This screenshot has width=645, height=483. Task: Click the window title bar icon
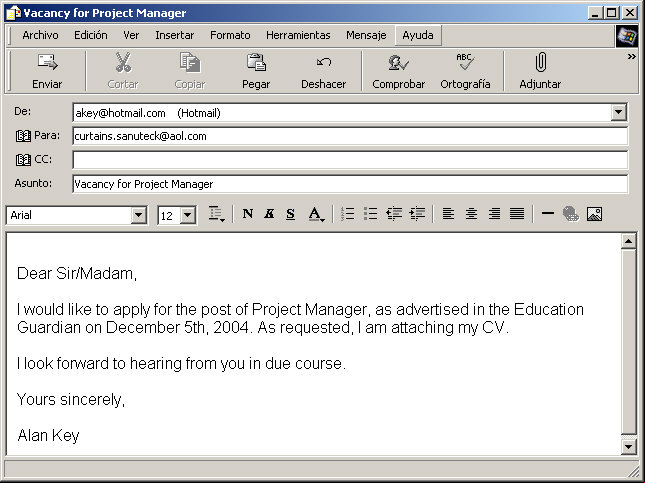13,13
